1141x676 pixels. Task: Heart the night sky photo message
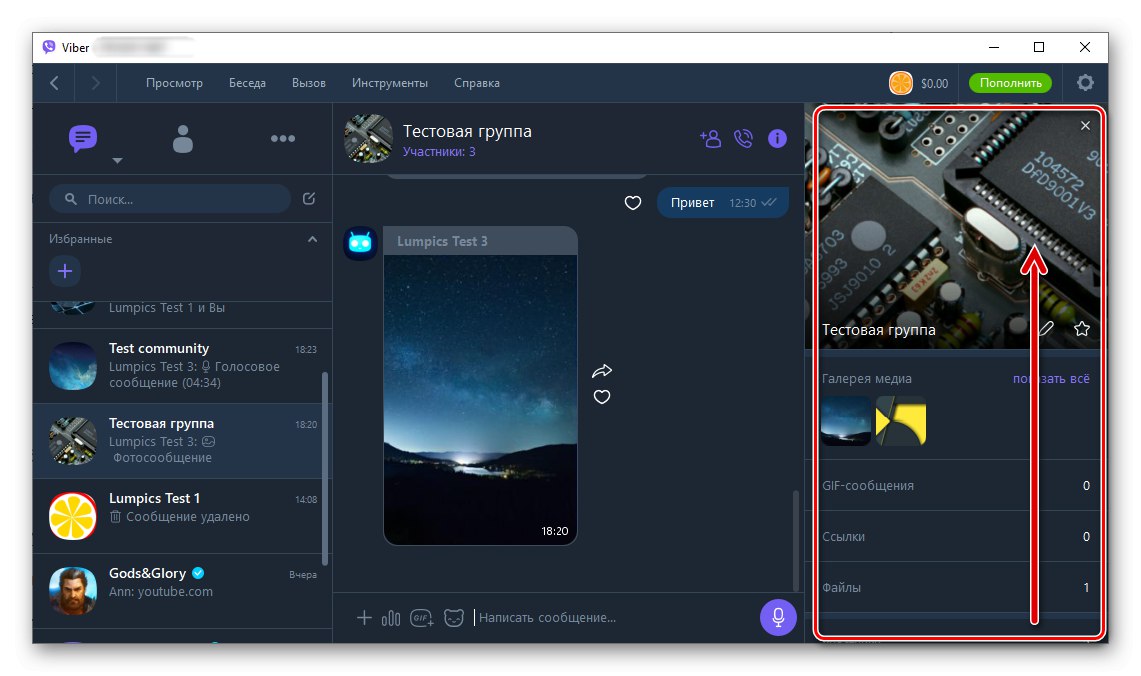coord(601,397)
